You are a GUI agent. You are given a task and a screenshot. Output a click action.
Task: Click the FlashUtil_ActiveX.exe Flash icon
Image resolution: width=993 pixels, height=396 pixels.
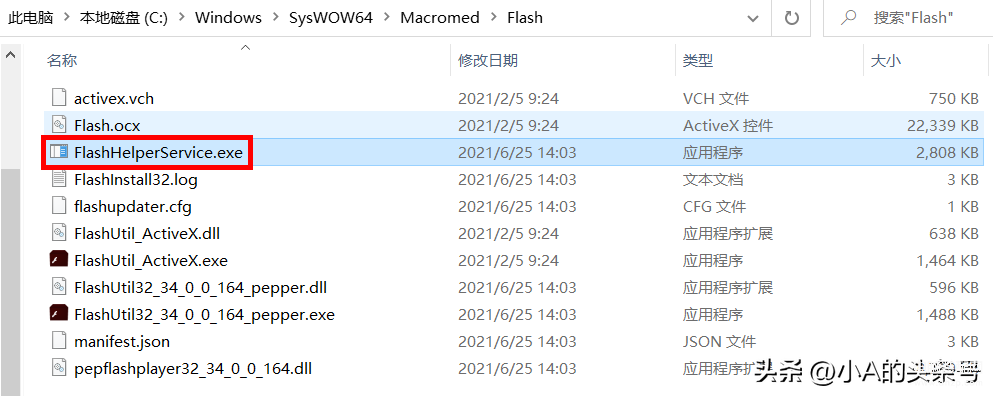58,260
